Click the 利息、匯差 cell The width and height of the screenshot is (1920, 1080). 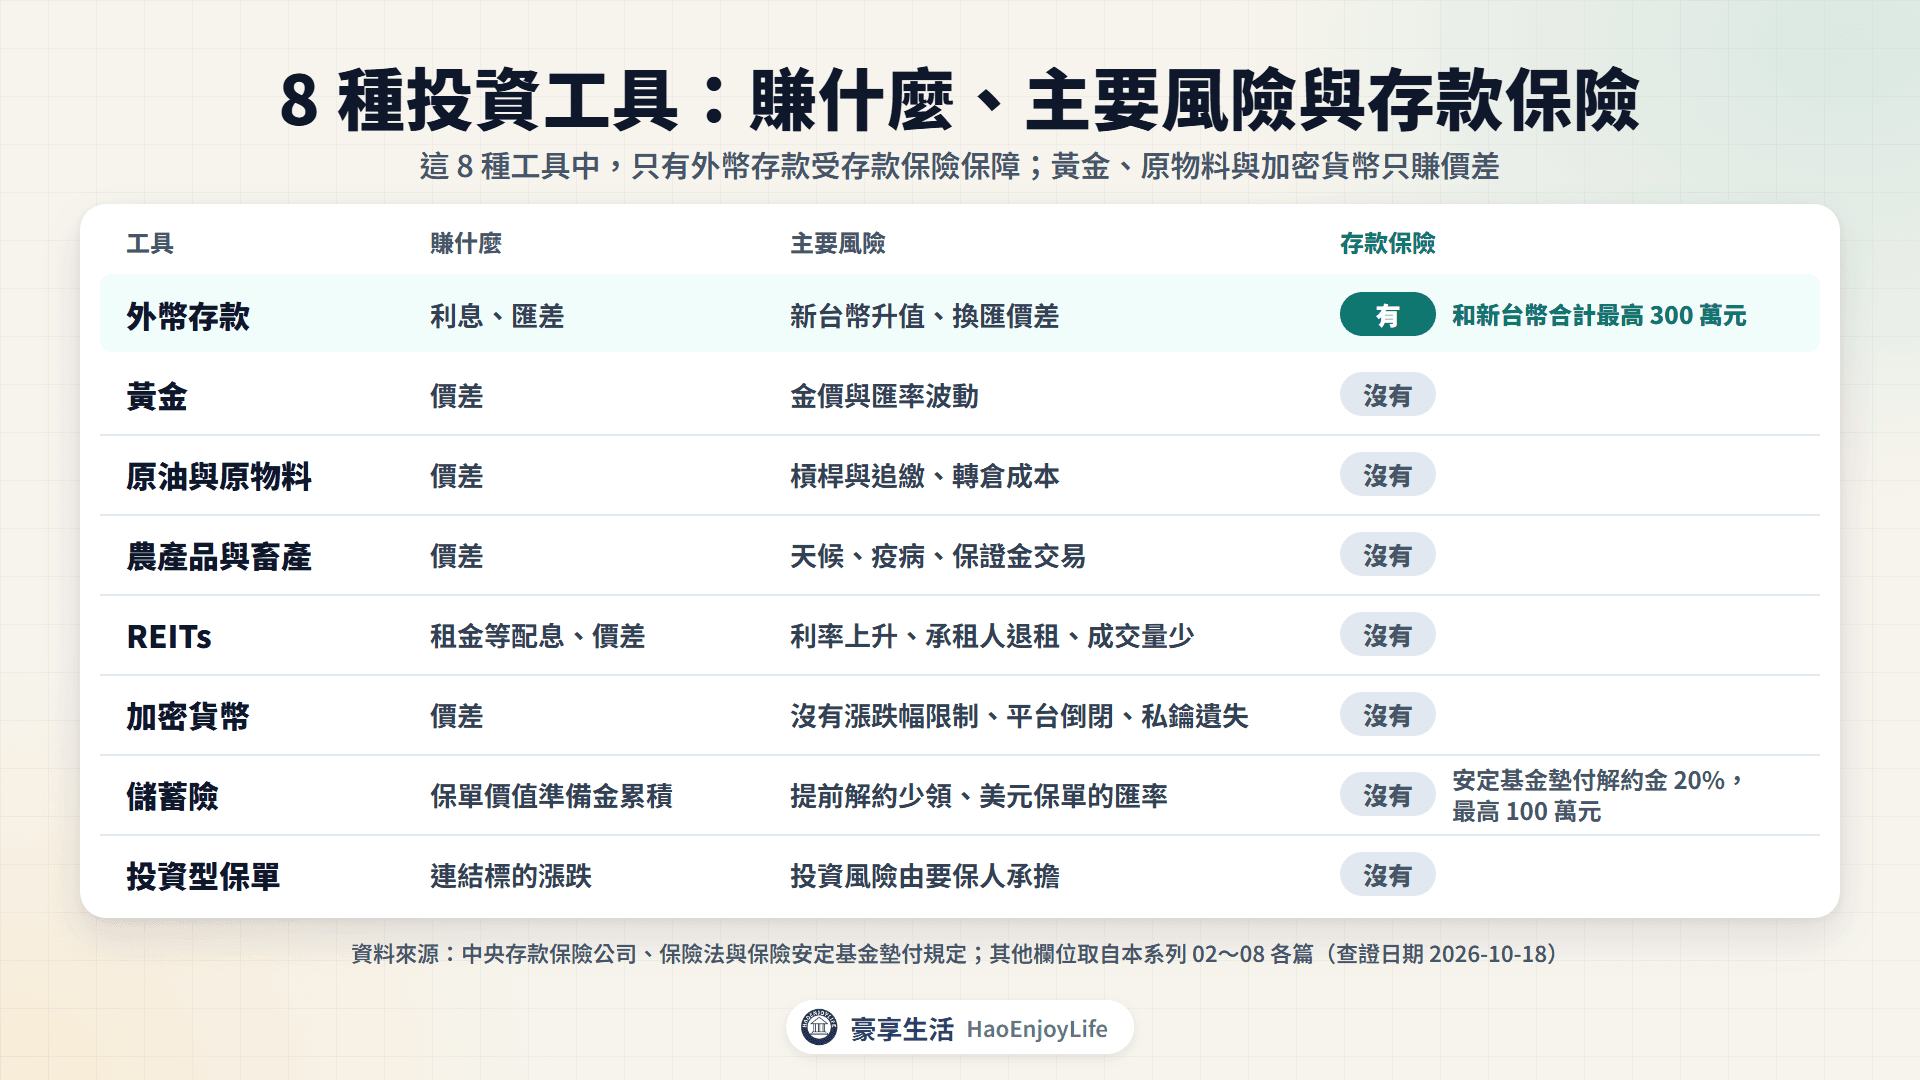tap(497, 316)
